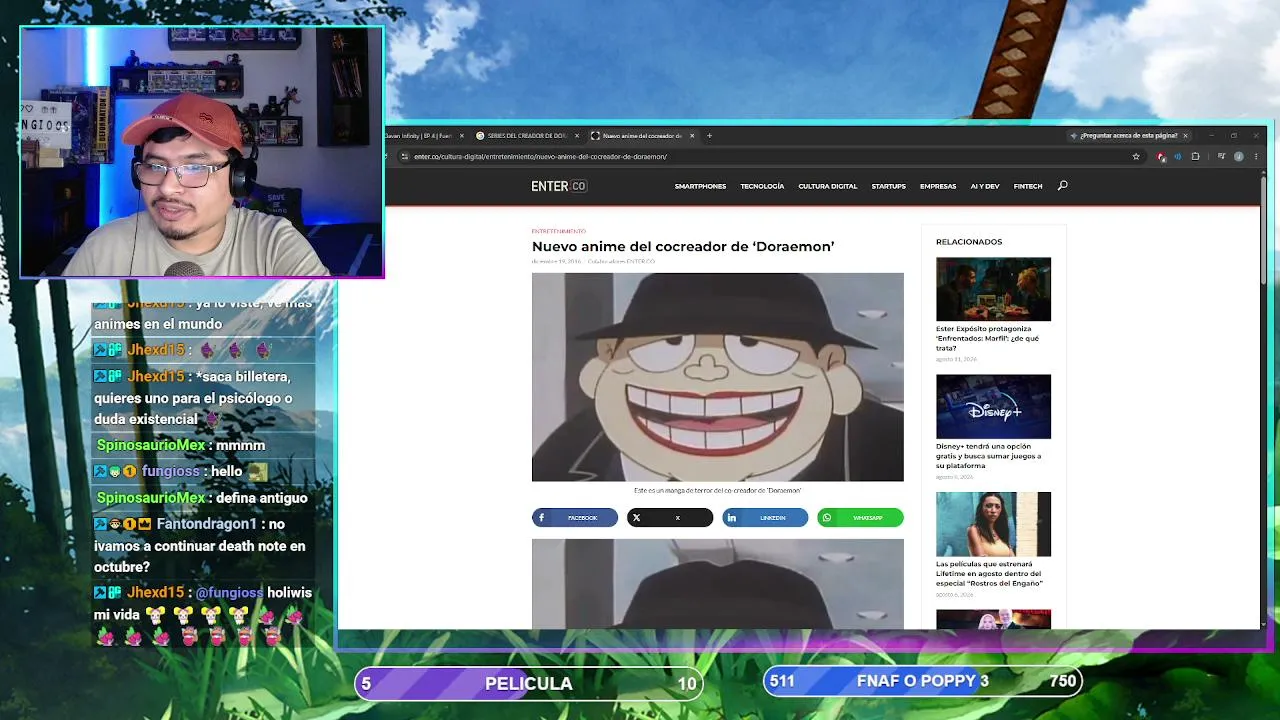The height and width of the screenshot is (720, 1280).
Task: Dismiss the '¿Preguntar acerca de esta página?' chip
Action: coord(1185,135)
